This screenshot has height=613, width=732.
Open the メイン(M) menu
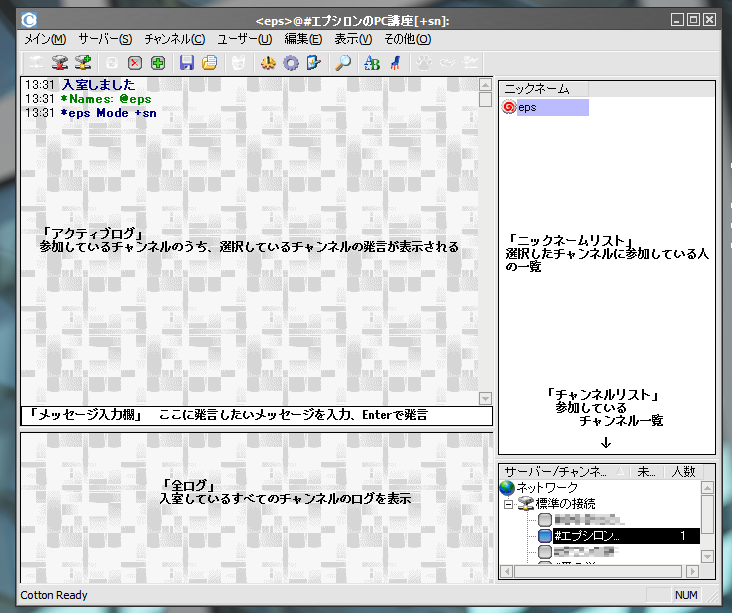44,39
